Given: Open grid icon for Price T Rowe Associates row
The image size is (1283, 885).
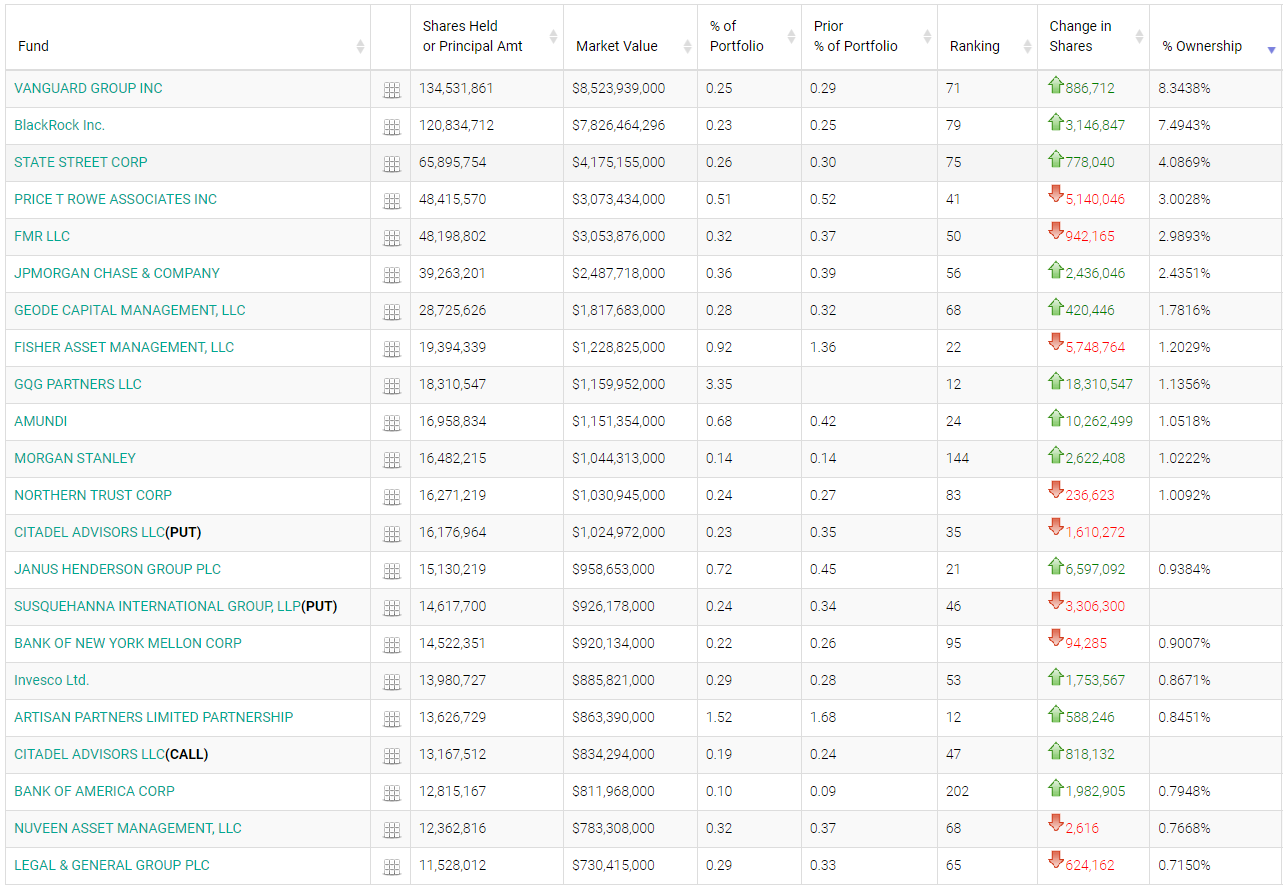Looking at the screenshot, I should [x=391, y=201].
